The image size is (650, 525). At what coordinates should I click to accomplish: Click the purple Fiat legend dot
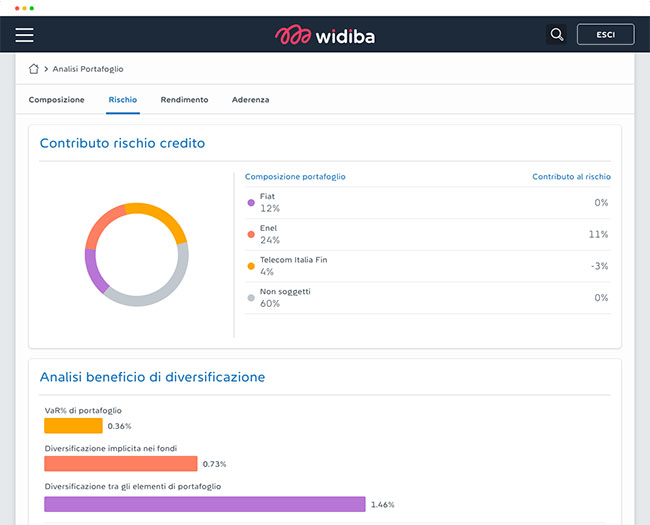[251, 203]
